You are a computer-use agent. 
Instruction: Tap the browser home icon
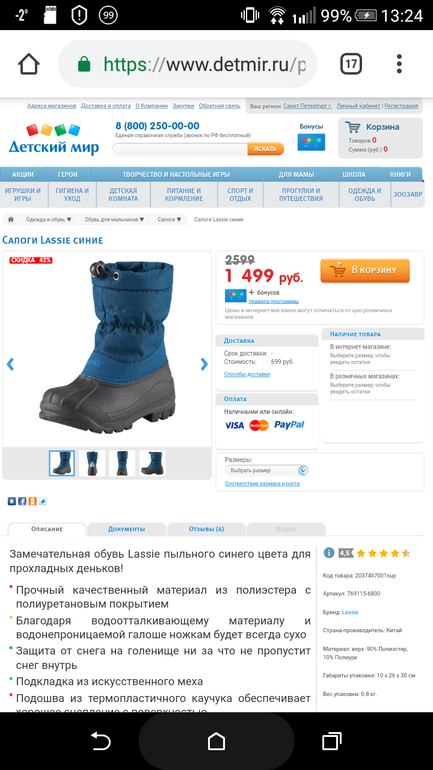[x=28, y=64]
